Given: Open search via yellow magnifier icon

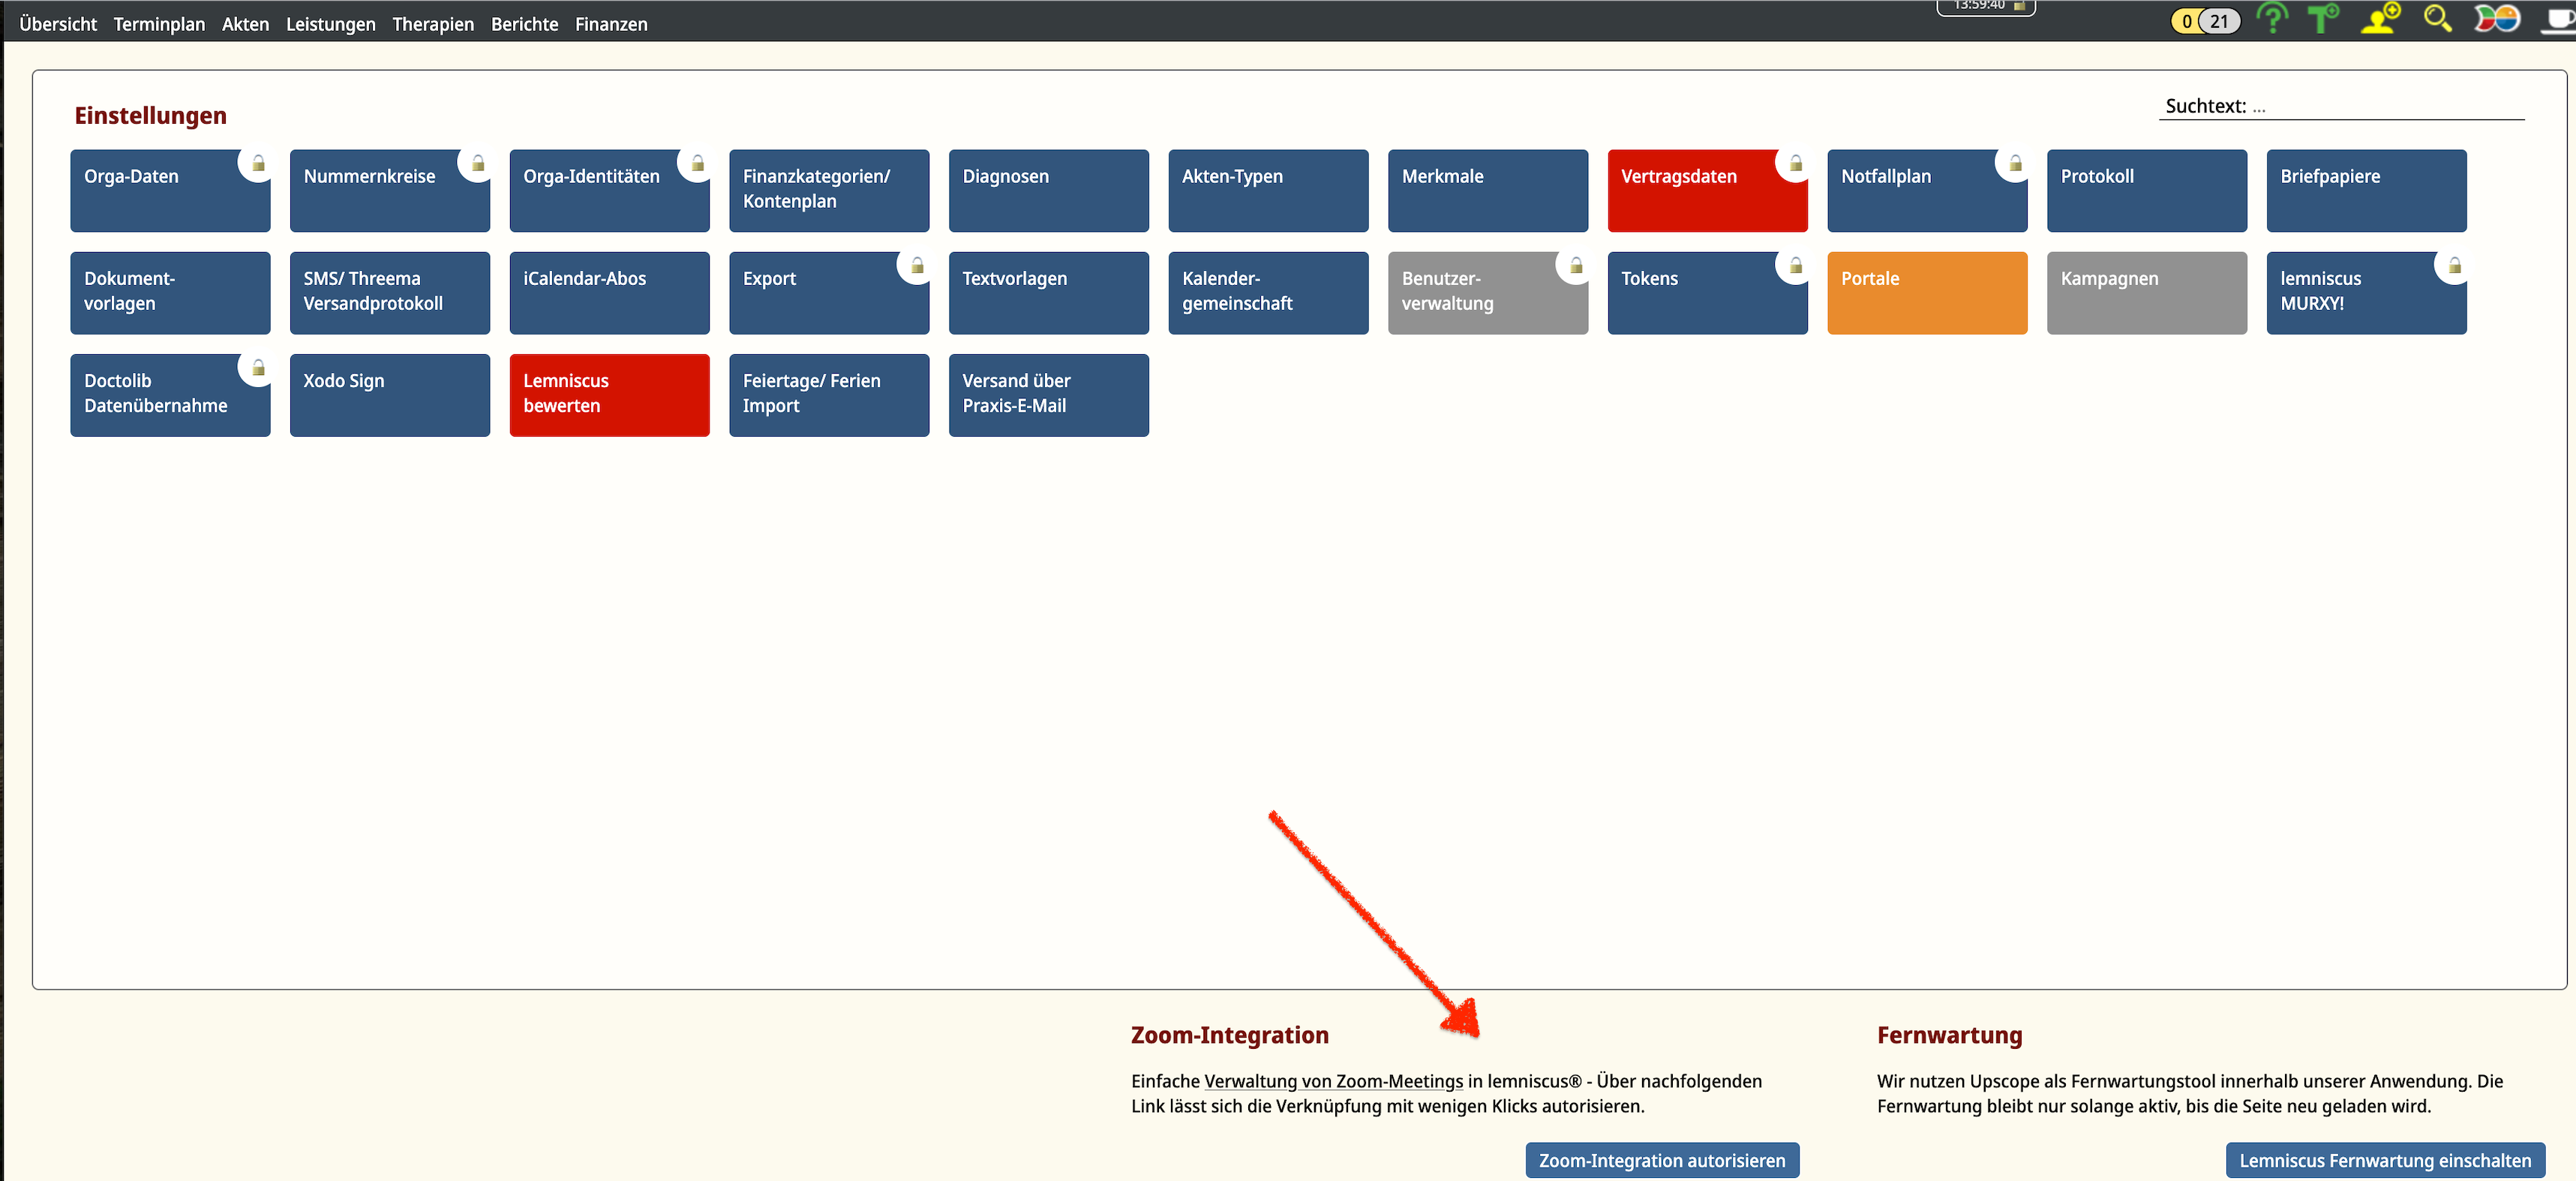Looking at the screenshot, I should click(2437, 18).
